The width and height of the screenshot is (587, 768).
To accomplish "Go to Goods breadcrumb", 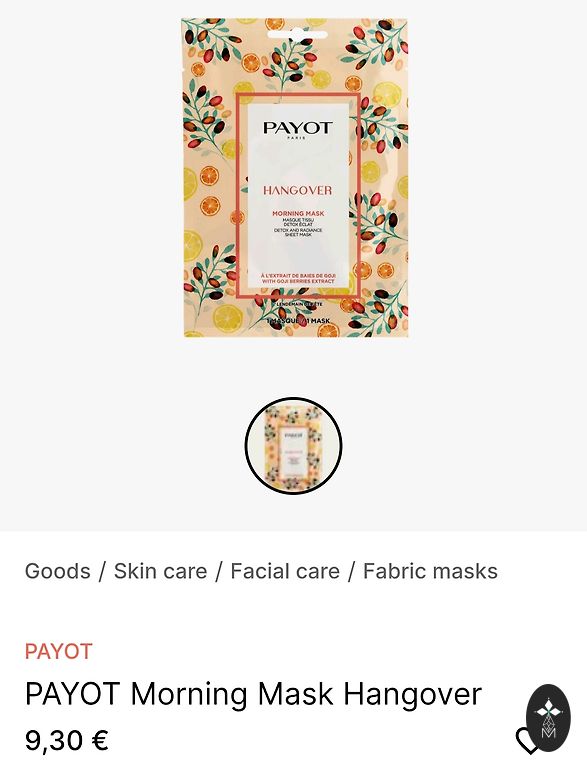I will pyautogui.click(x=57, y=571).
